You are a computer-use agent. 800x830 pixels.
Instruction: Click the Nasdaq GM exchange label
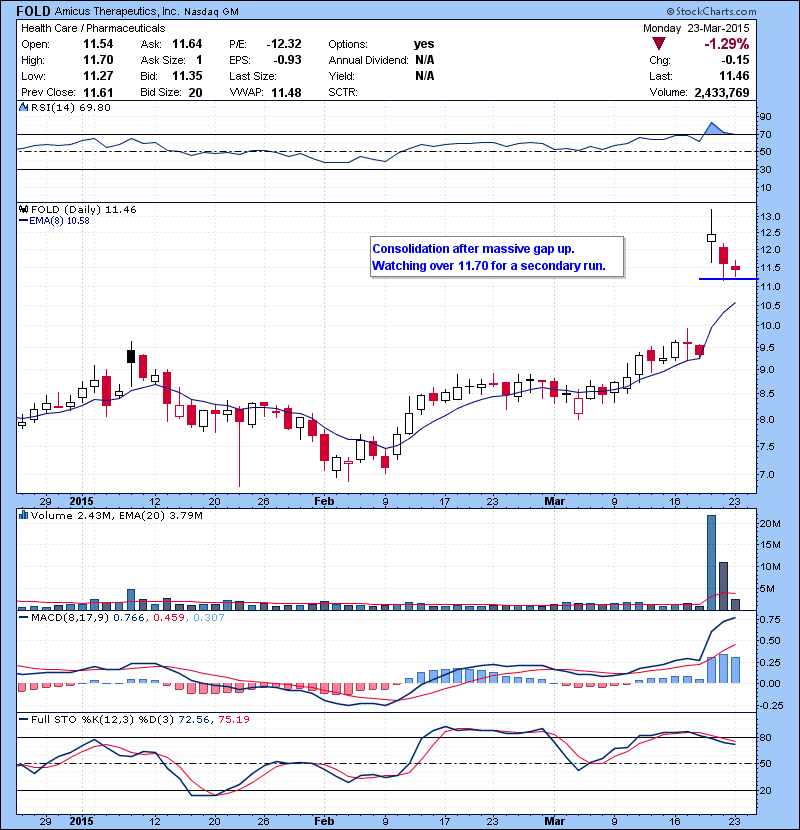pyautogui.click(x=211, y=12)
